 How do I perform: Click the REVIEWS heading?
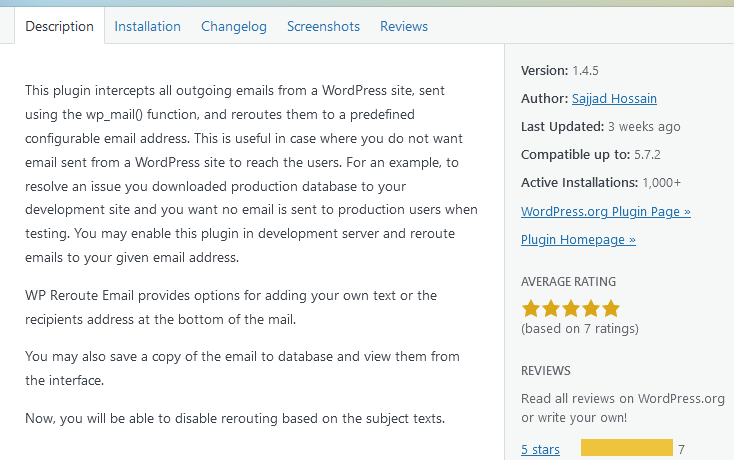click(x=546, y=371)
